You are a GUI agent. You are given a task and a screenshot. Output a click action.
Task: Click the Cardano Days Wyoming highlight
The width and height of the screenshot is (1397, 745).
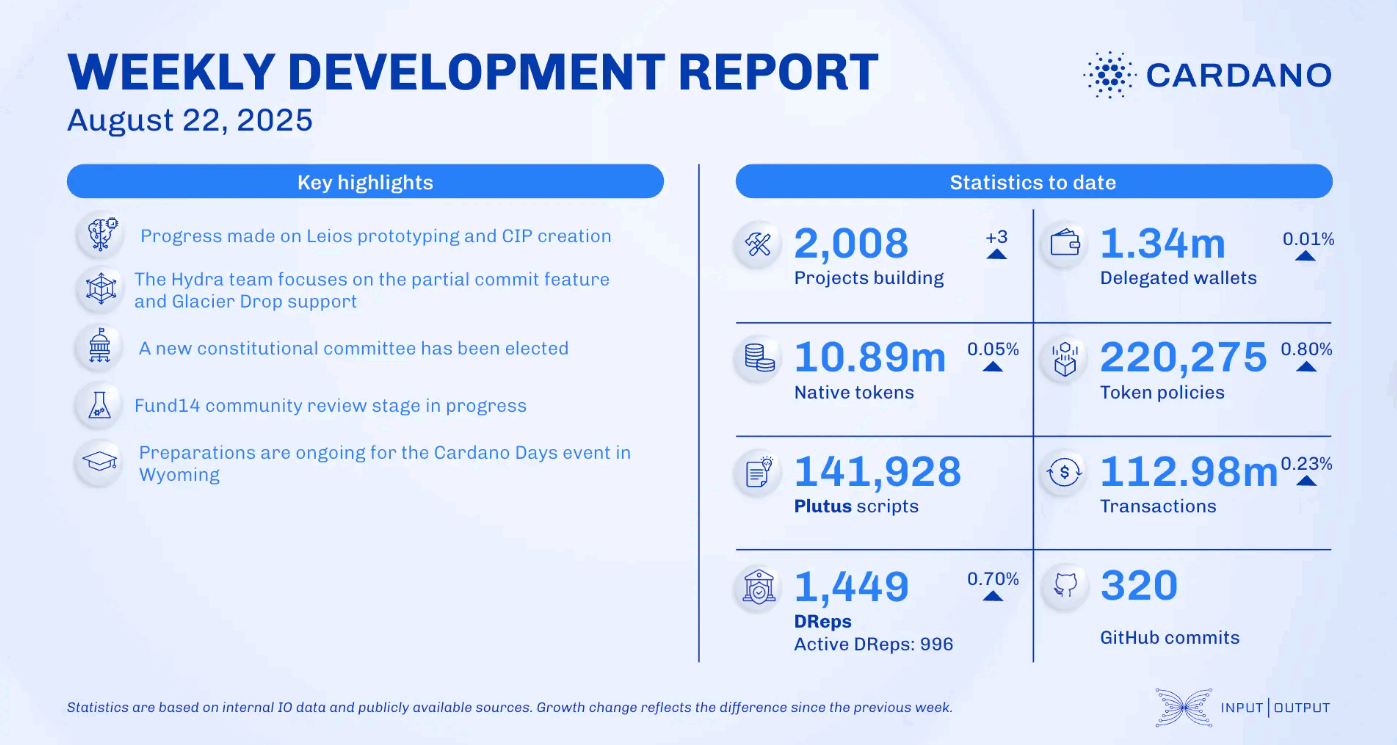pos(385,463)
